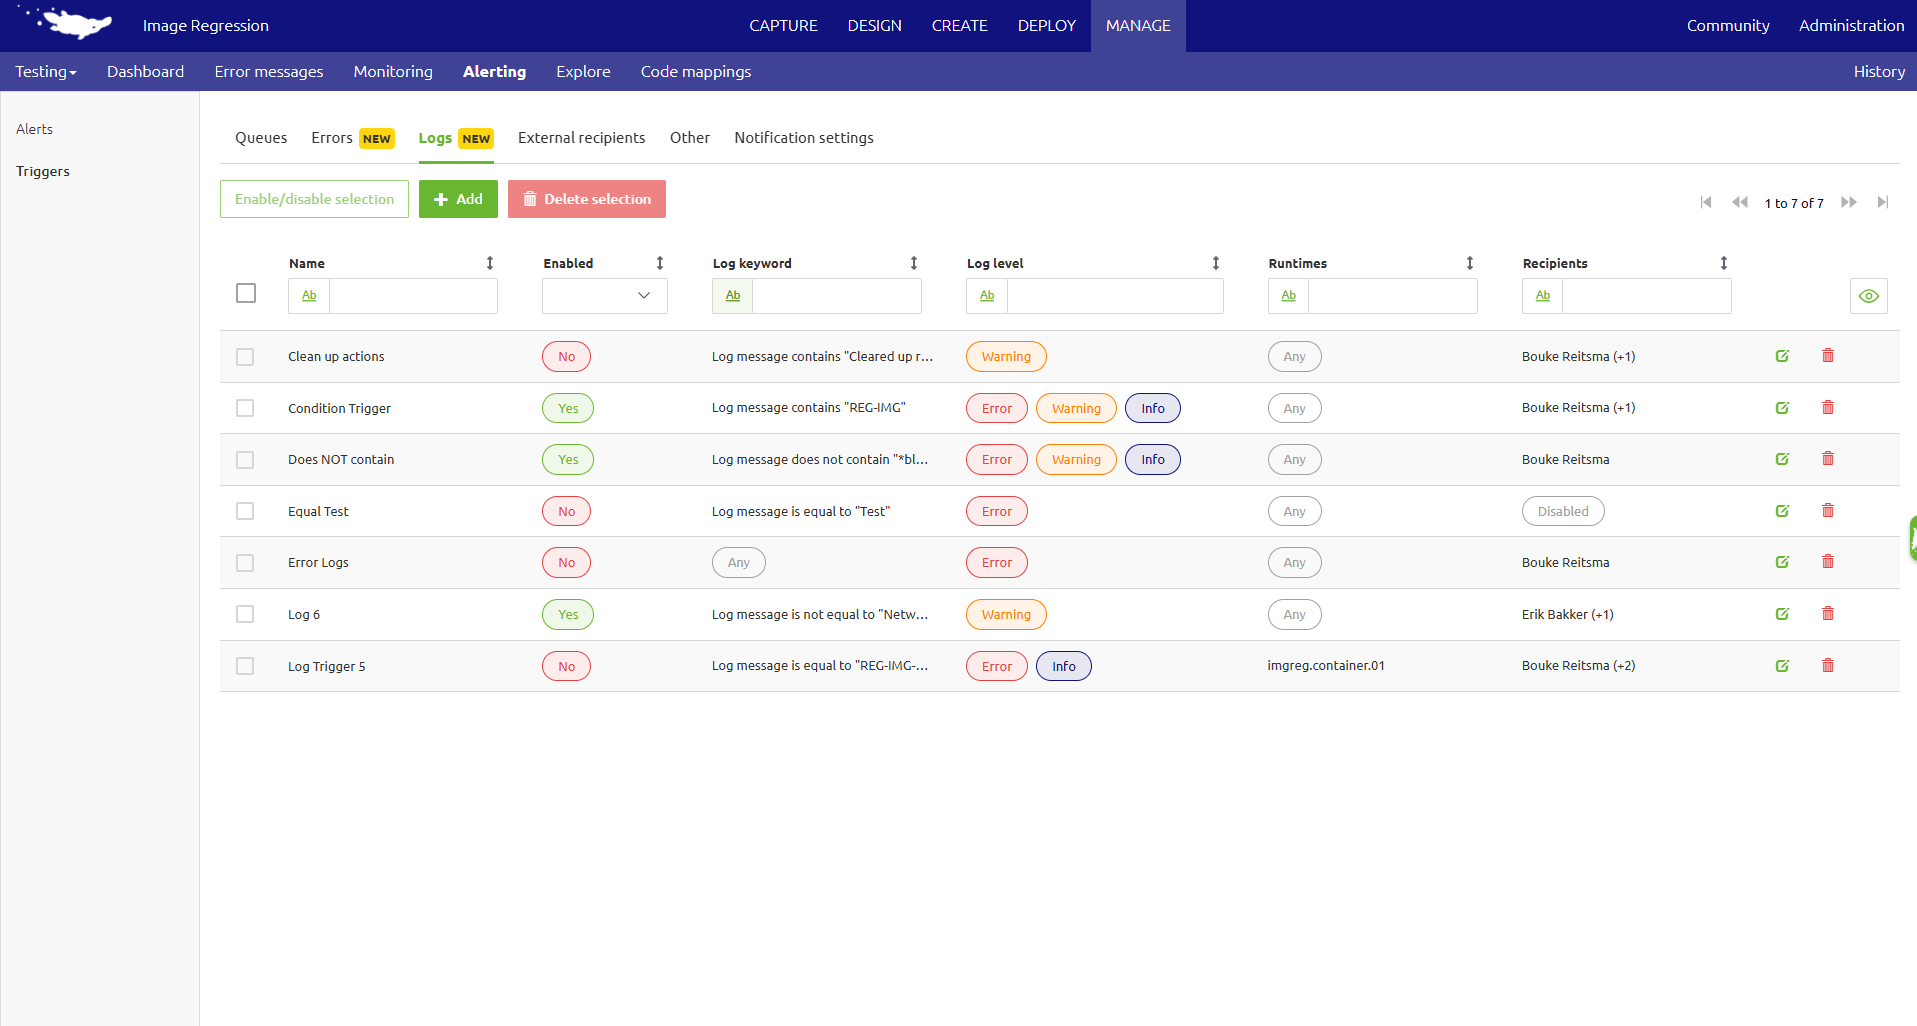Toggle the Ab match mode for Log keyword filter
The height and width of the screenshot is (1026, 1917).
click(732, 295)
